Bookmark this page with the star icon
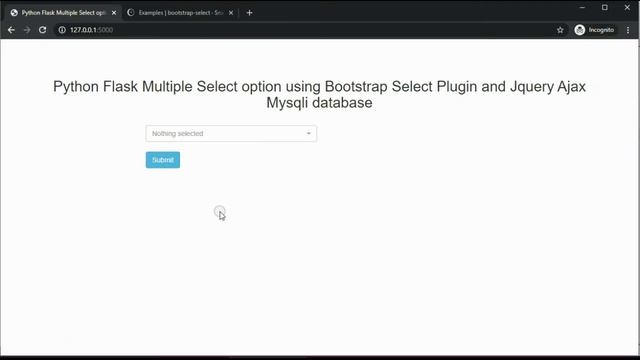640x360 pixels. [560, 30]
